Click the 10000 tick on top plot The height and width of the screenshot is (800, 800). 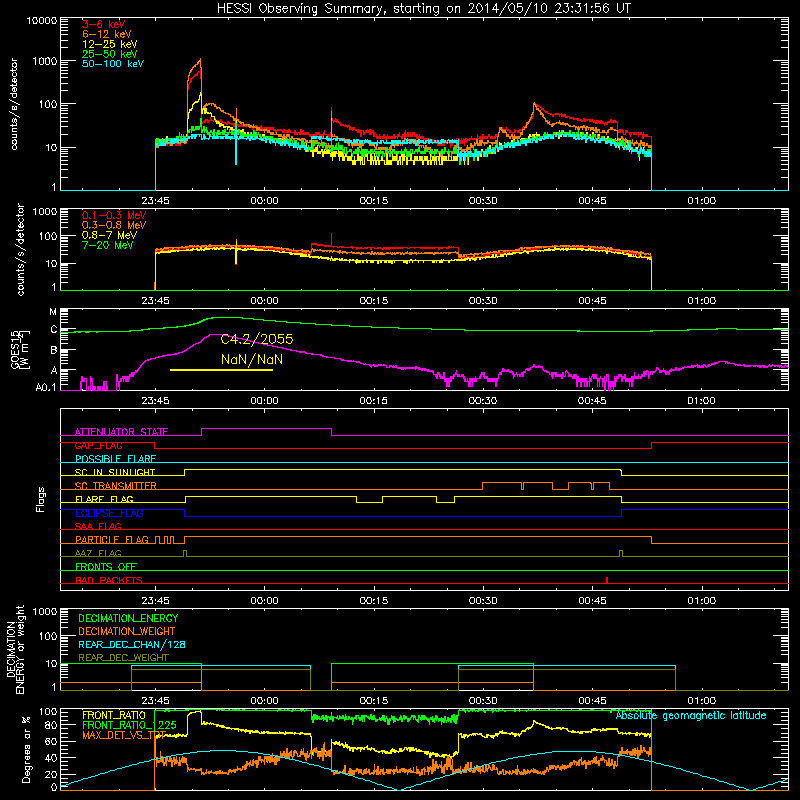[x=42, y=20]
